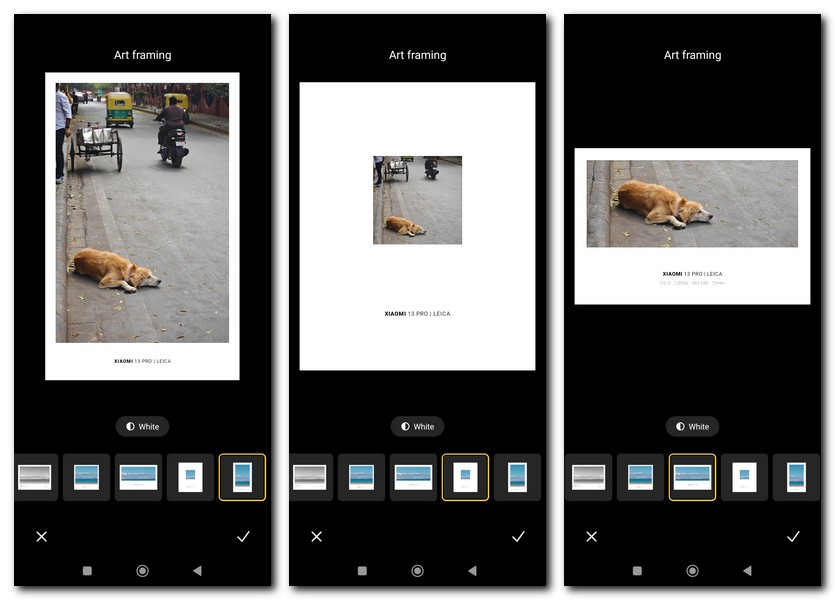
Task: Confirm with checkmark on the middle screen
Action: [x=518, y=537]
